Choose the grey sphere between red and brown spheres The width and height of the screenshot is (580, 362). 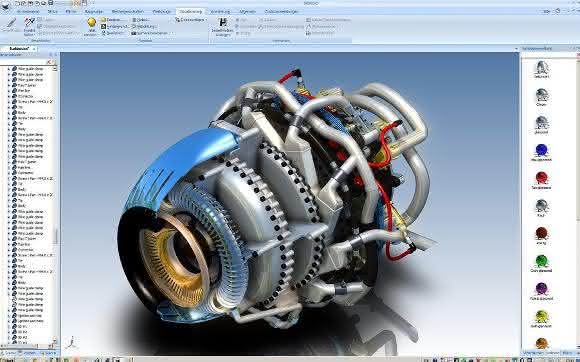[541, 205]
